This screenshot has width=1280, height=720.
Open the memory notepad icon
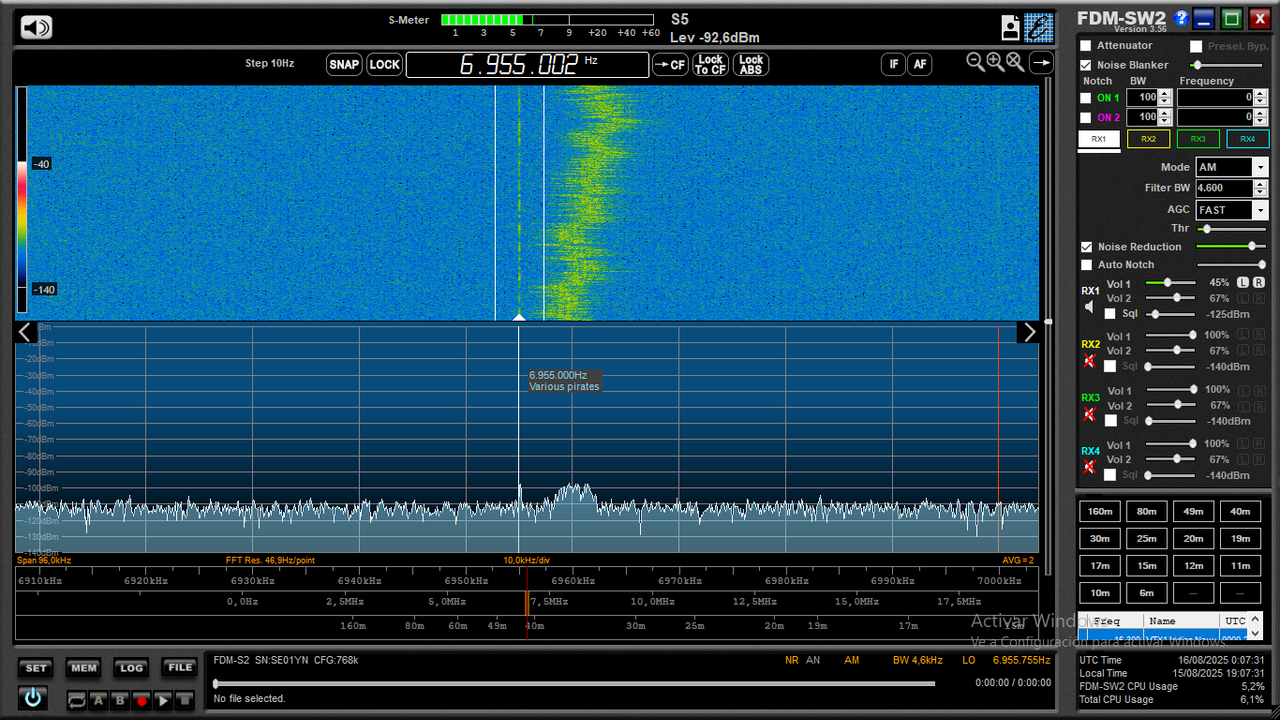pos(1011,27)
